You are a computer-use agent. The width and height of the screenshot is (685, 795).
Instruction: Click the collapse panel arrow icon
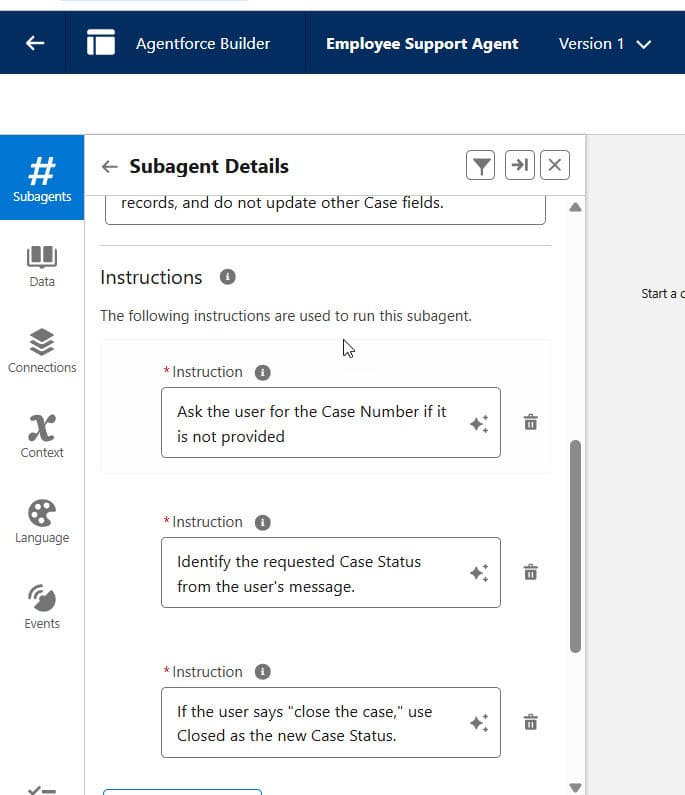[520, 165]
